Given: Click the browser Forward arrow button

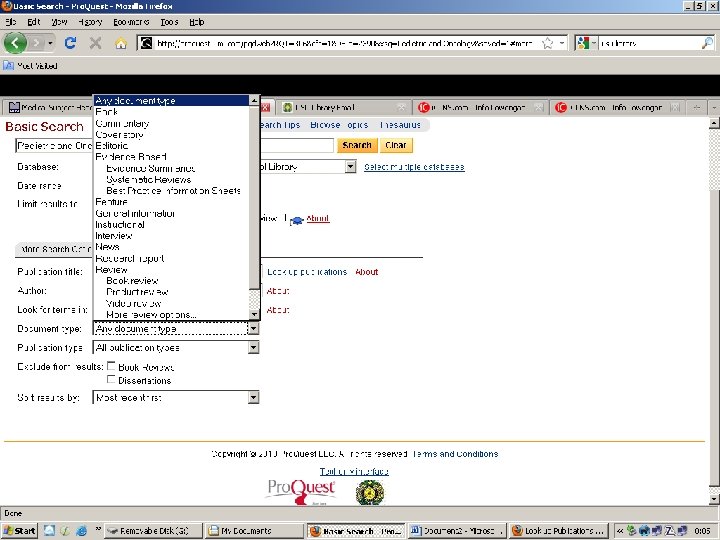Looking at the screenshot, I should click(36, 43).
